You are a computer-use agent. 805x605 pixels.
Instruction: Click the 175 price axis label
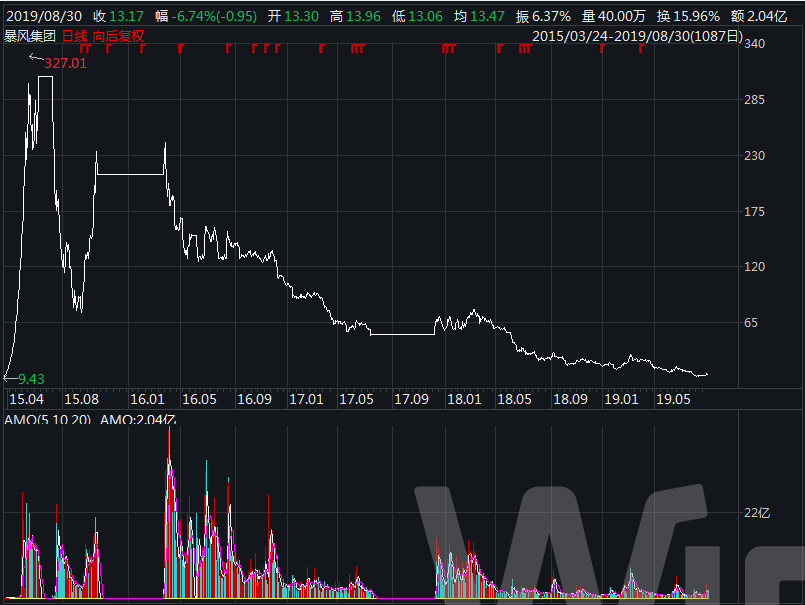[x=754, y=212]
